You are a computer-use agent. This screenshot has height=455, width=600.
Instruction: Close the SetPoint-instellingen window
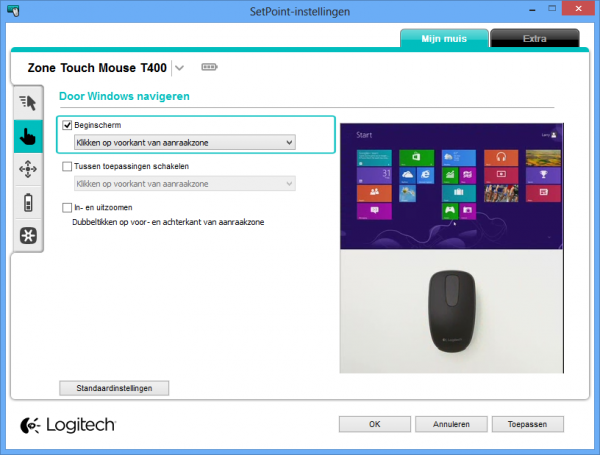[x=578, y=8]
